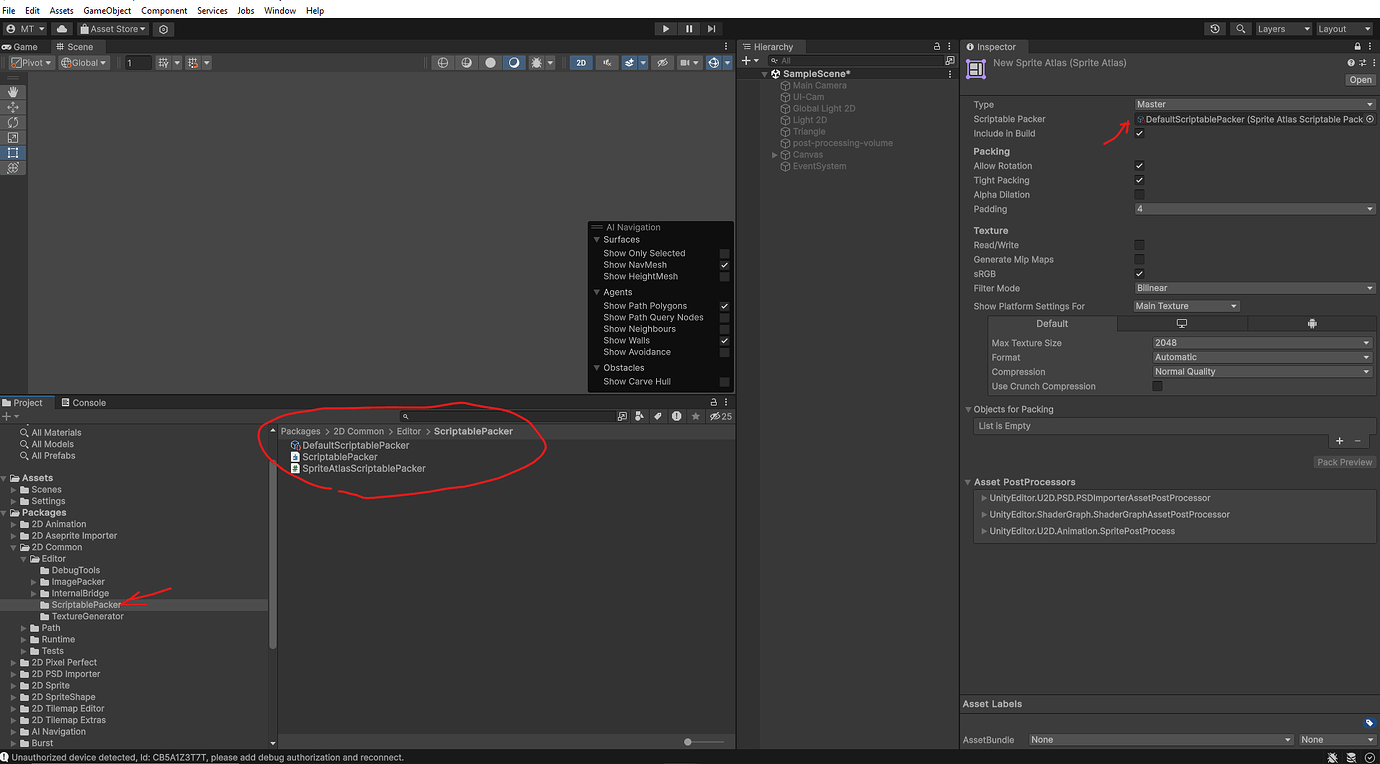
Task: Select the Move tool
Action: tap(13, 107)
